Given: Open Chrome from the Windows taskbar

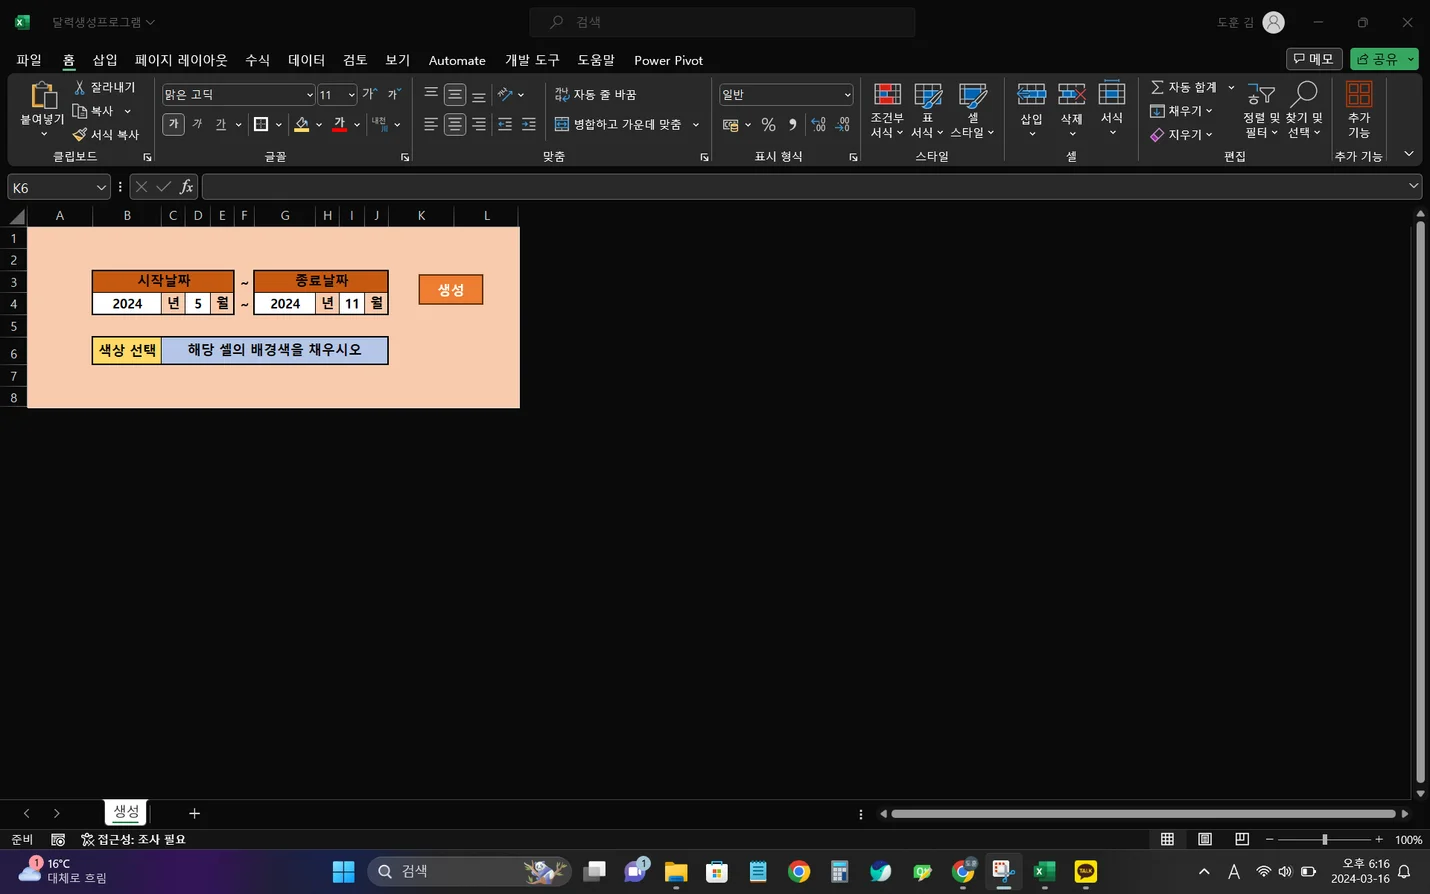Looking at the screenshot, I should pyautogui.click(x=798, y=872).
